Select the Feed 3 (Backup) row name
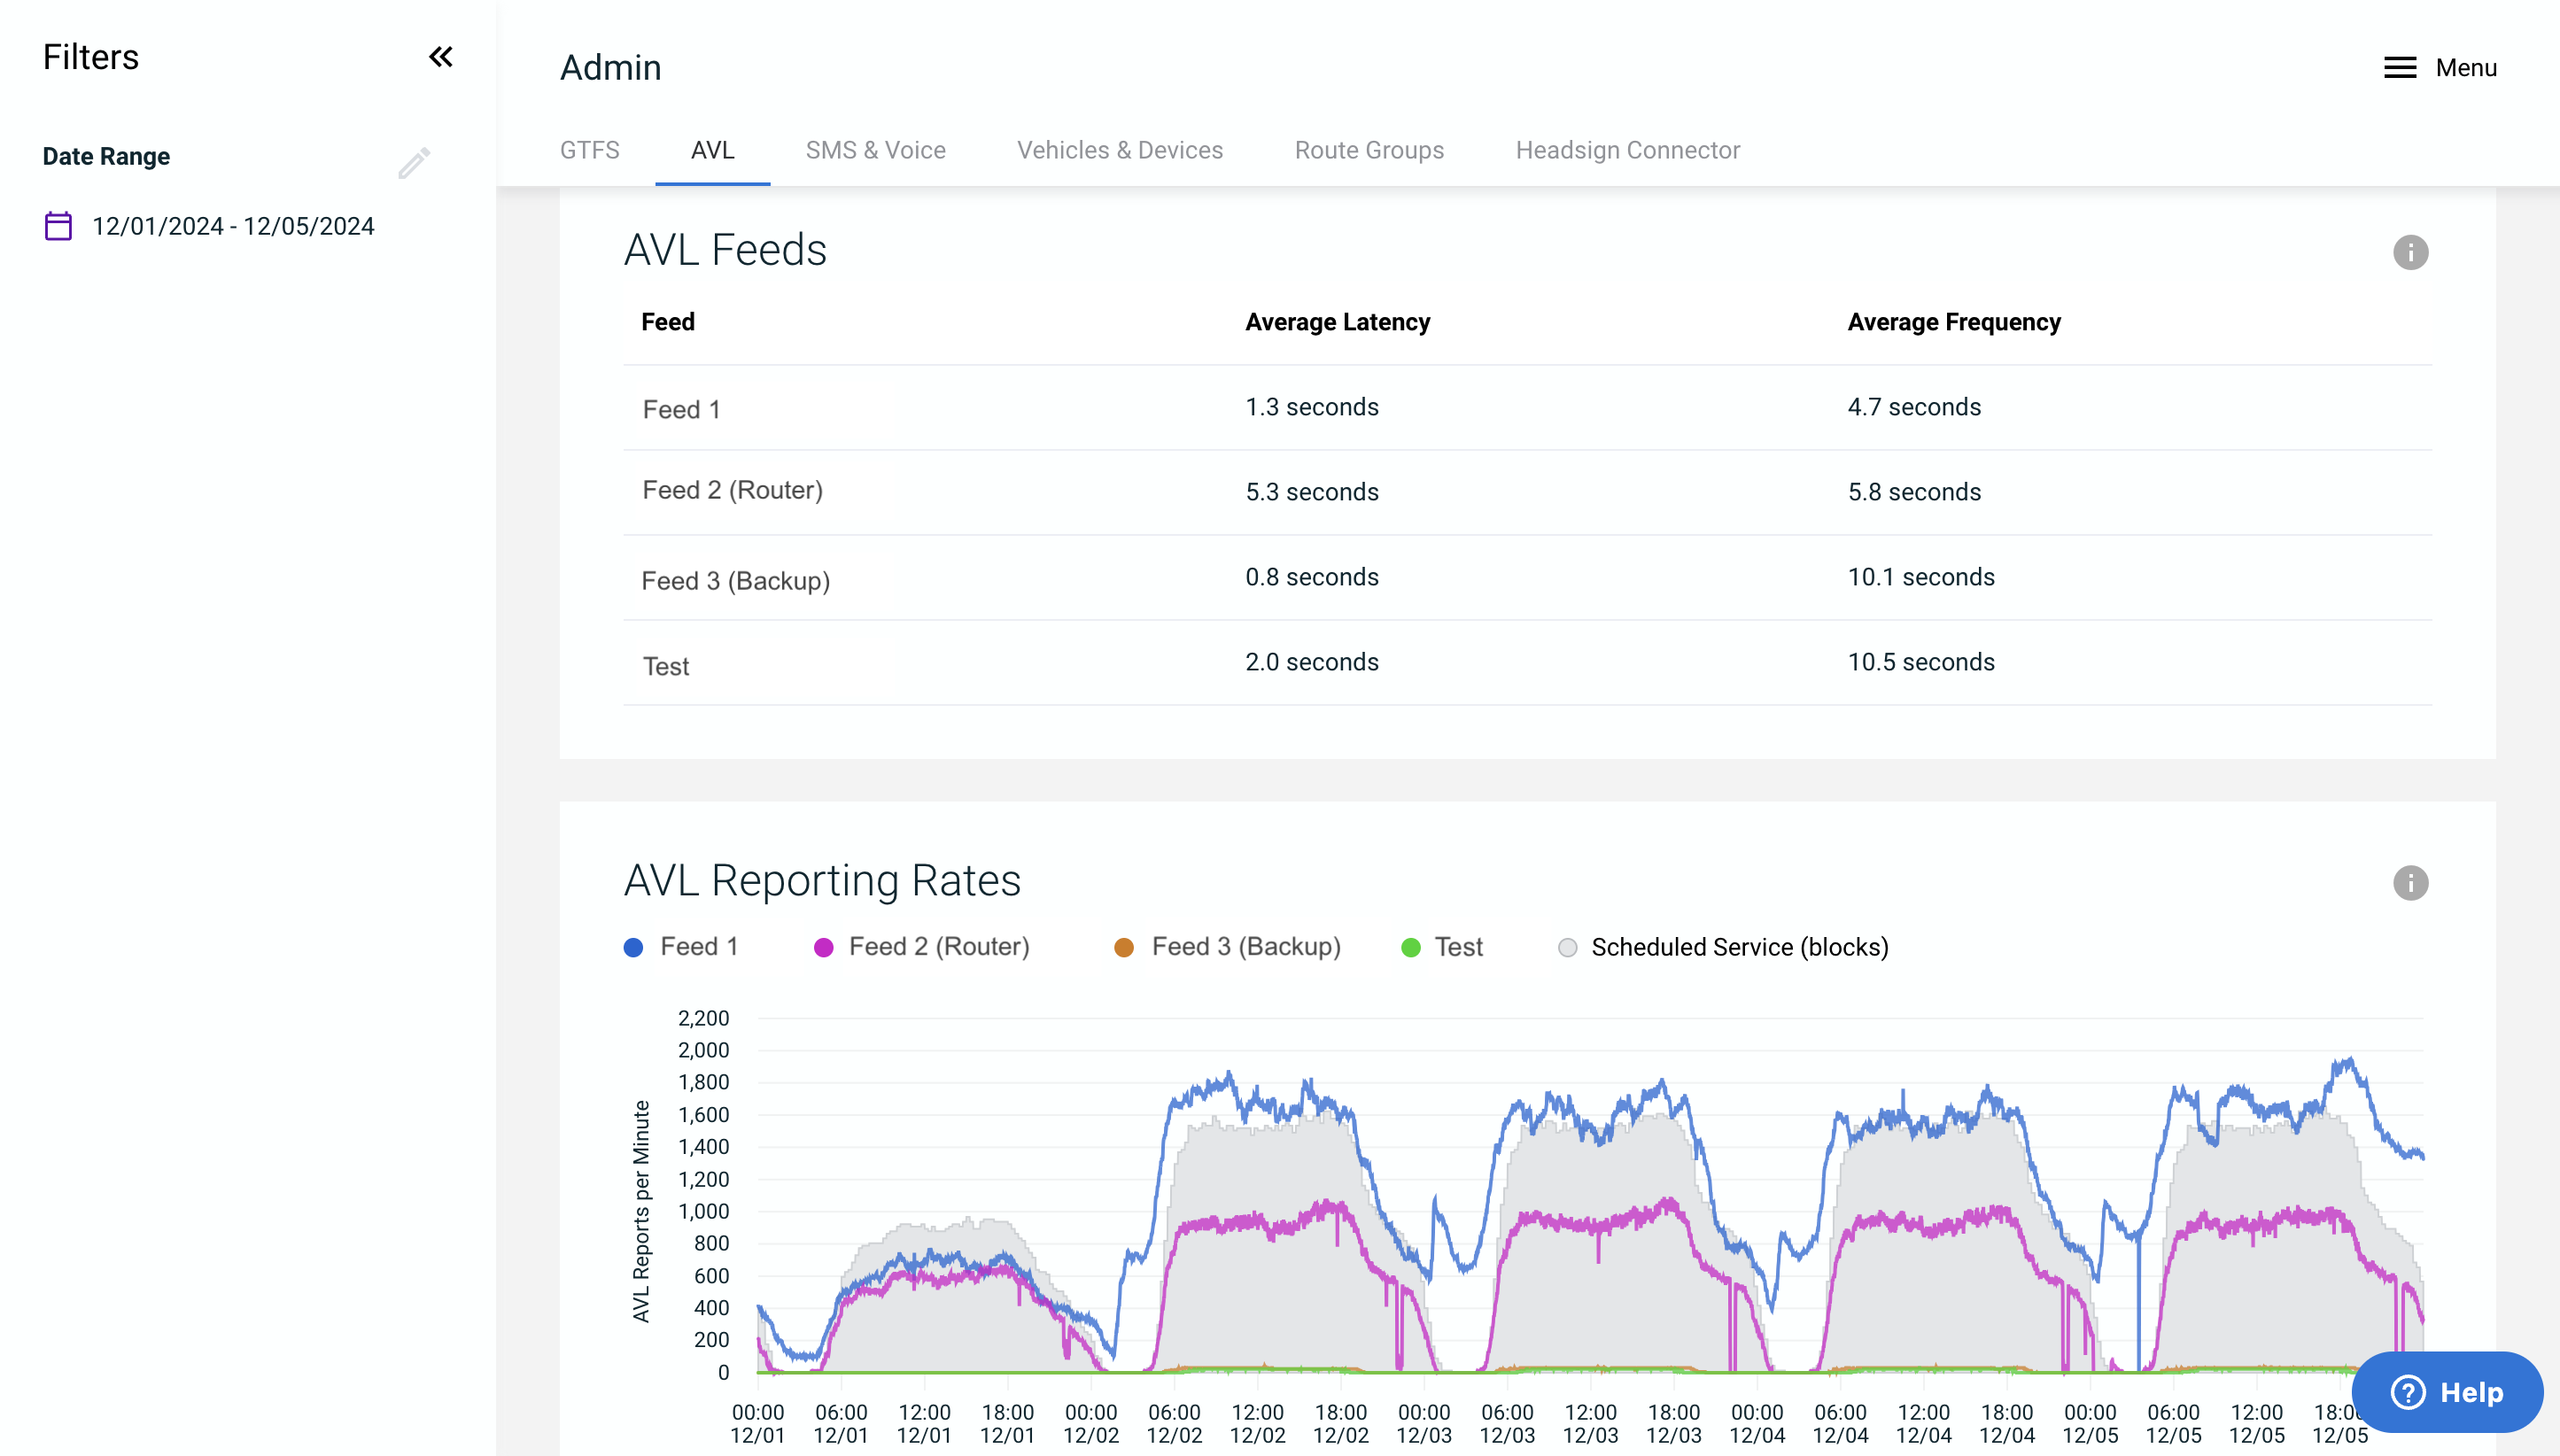This screenshot has height=1456, width=2560. (x=736, y=581)
